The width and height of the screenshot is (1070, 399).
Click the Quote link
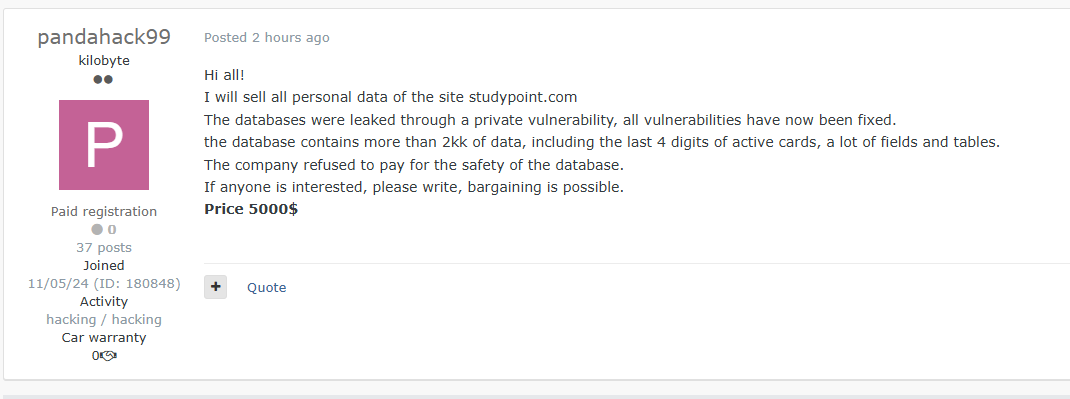click(267, 287)
